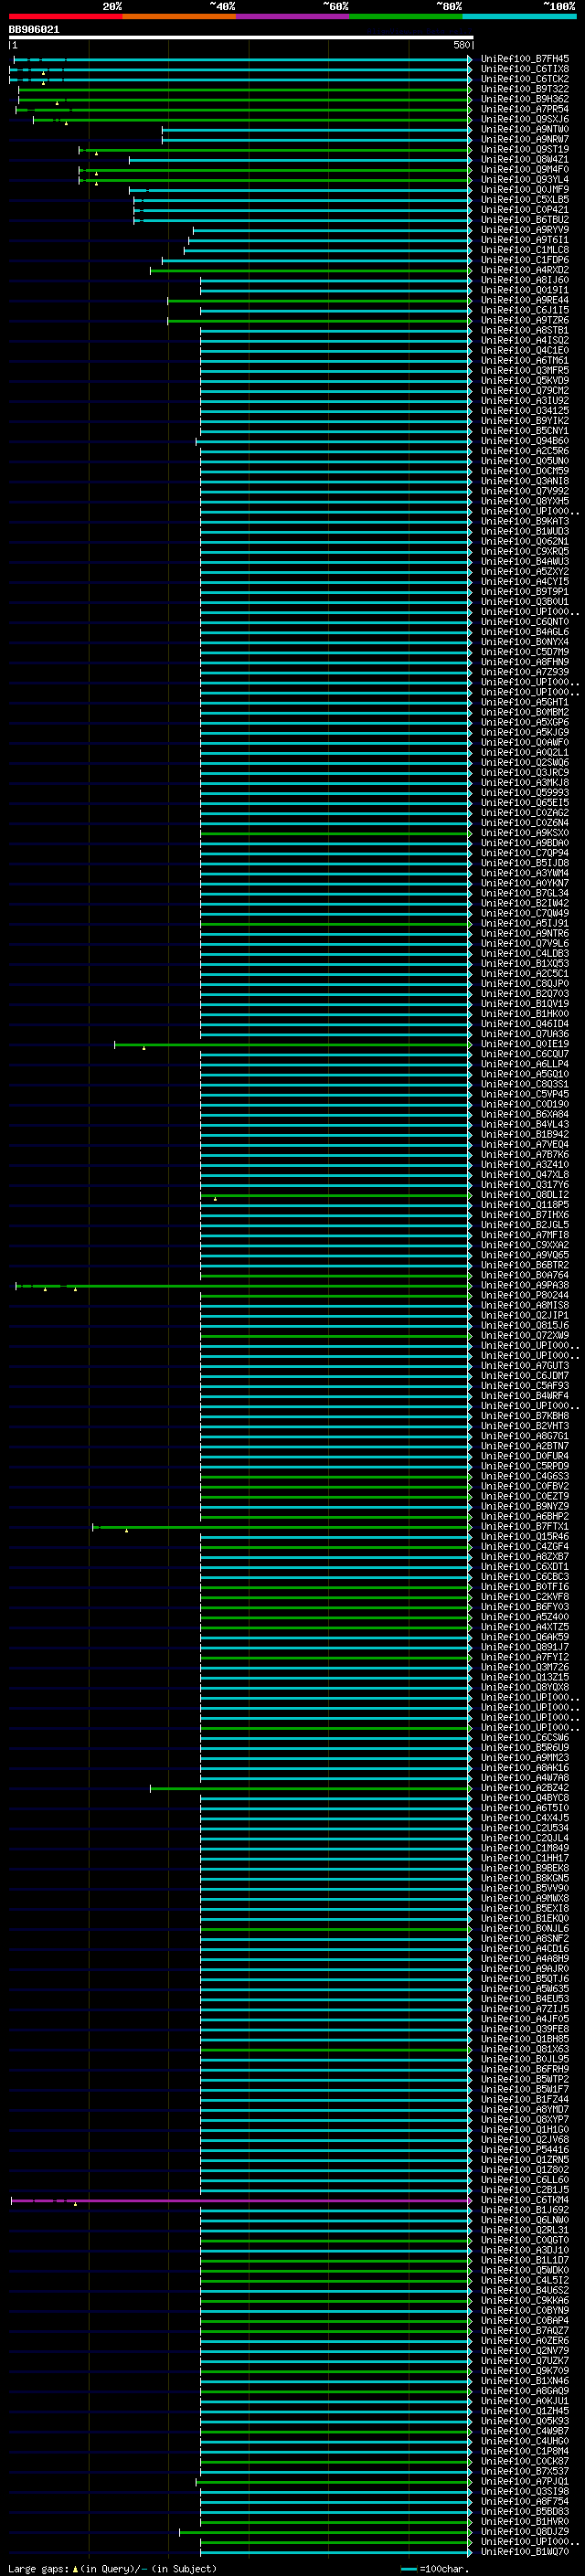Select label UniRef100_A8F754
Viewport: 585px width, 2576px height.
[524, 2500]
